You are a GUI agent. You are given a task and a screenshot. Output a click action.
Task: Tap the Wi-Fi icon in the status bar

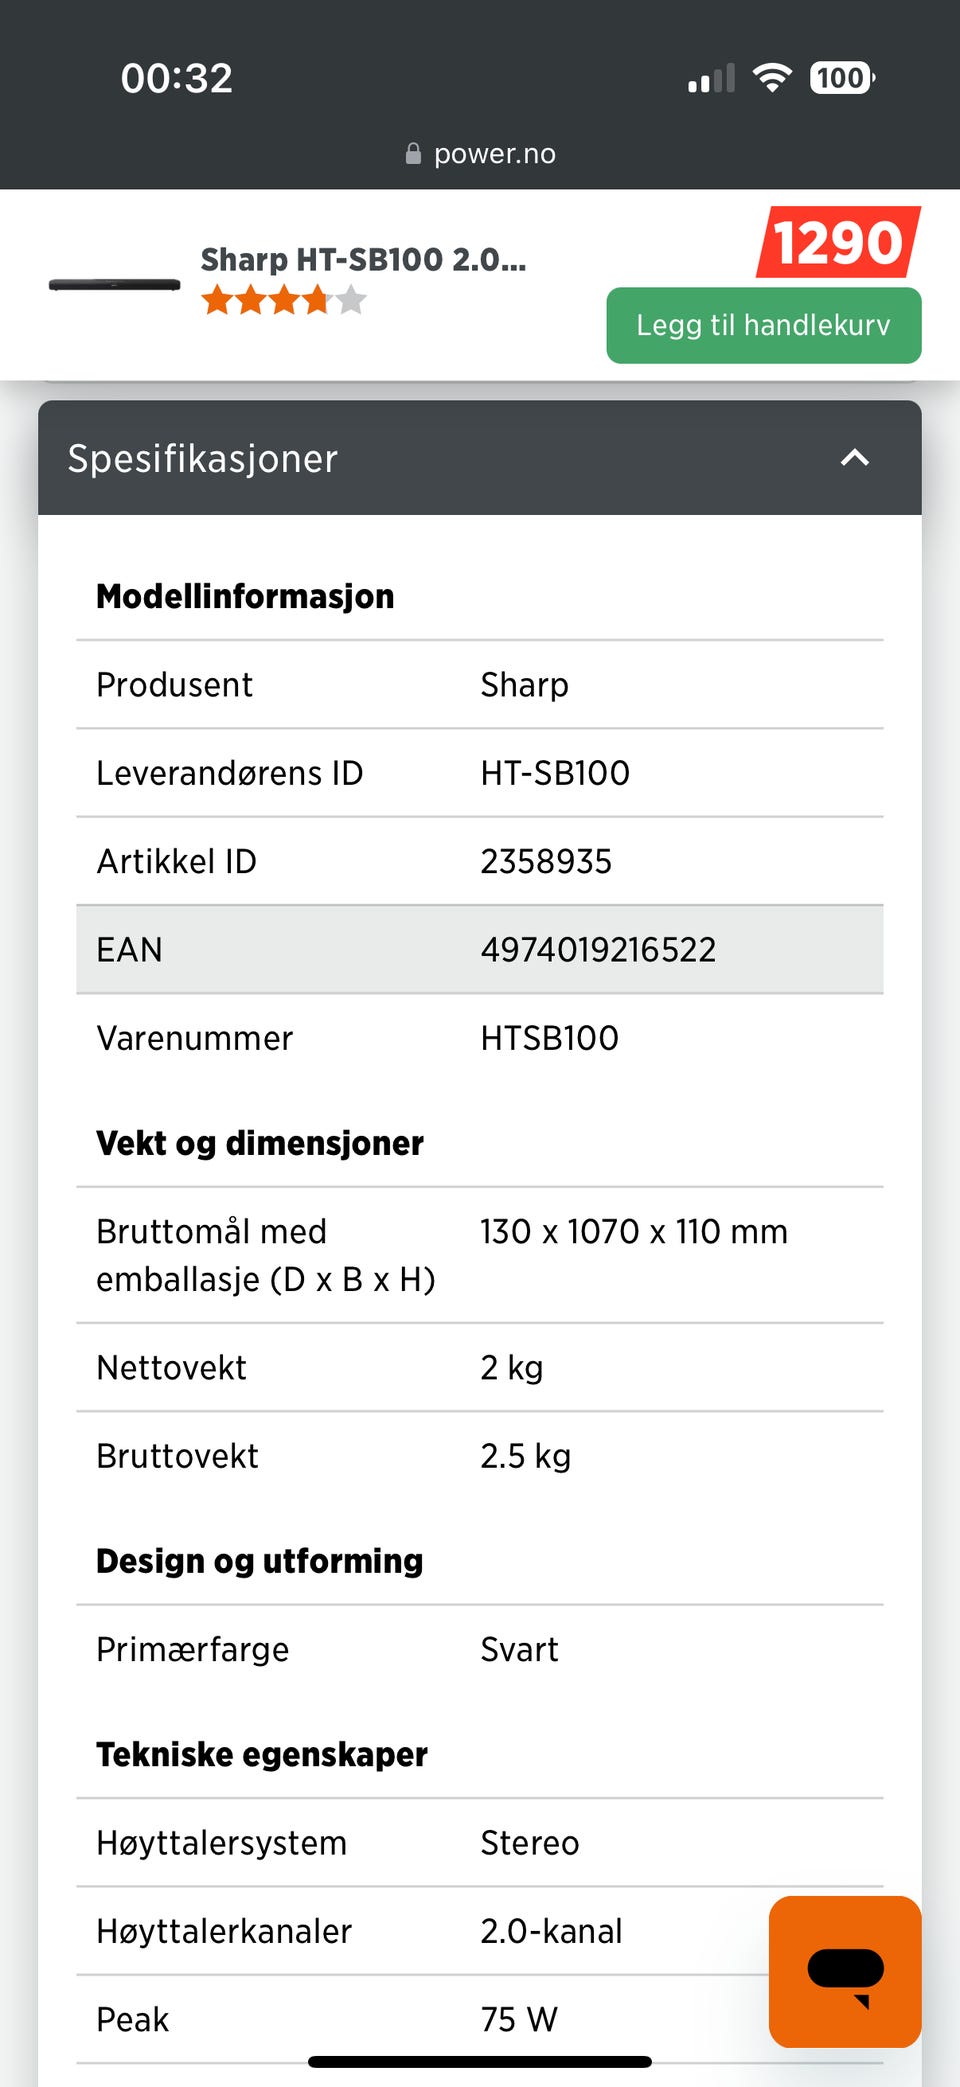770,76
